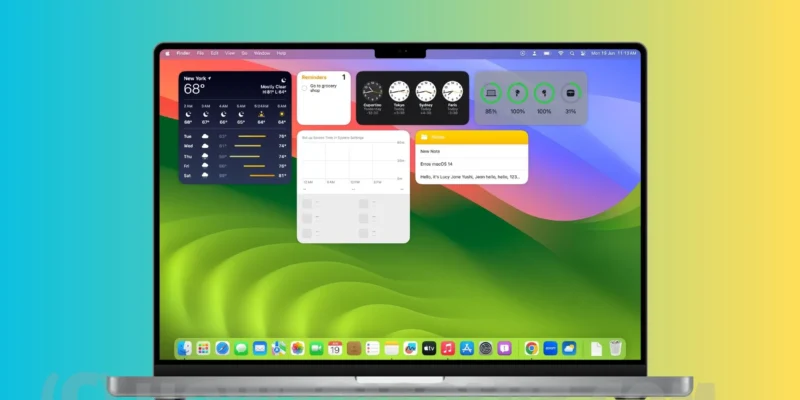Open the brown Contacts icon in the dock
The image size is (800, 400).
point(354,348)
